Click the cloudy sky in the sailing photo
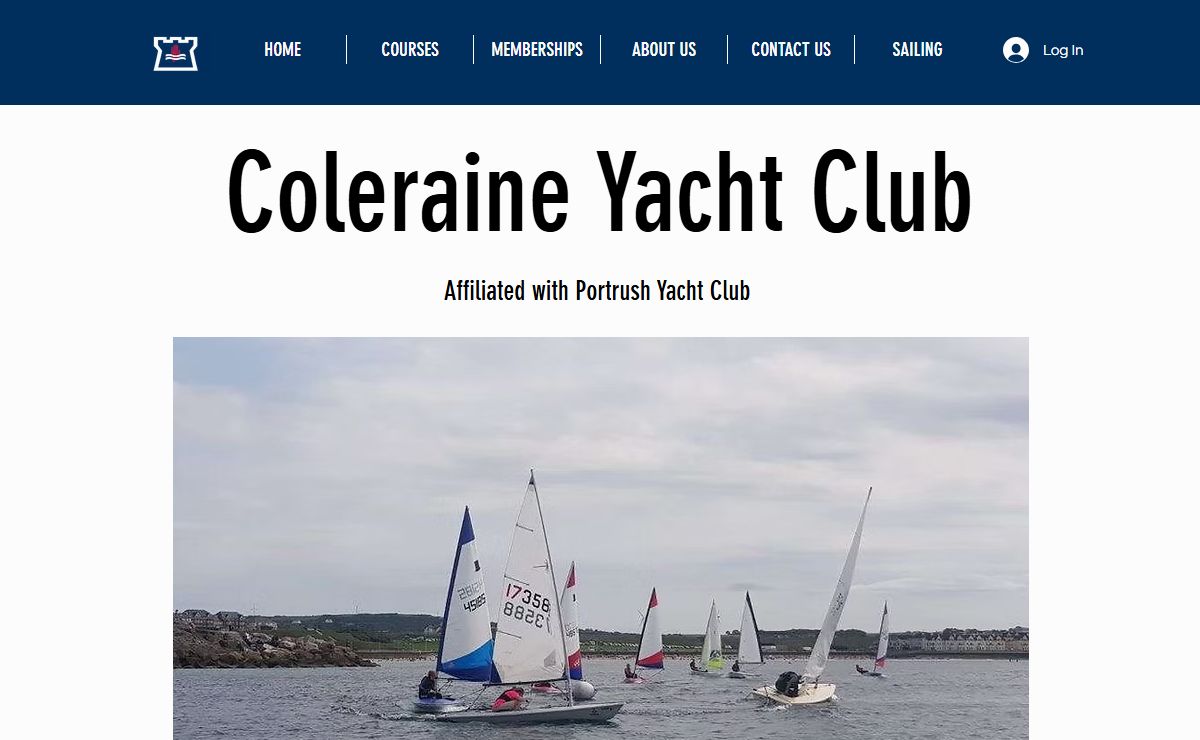The height and width of the screenshot is (740, 1200). [600, 420]
